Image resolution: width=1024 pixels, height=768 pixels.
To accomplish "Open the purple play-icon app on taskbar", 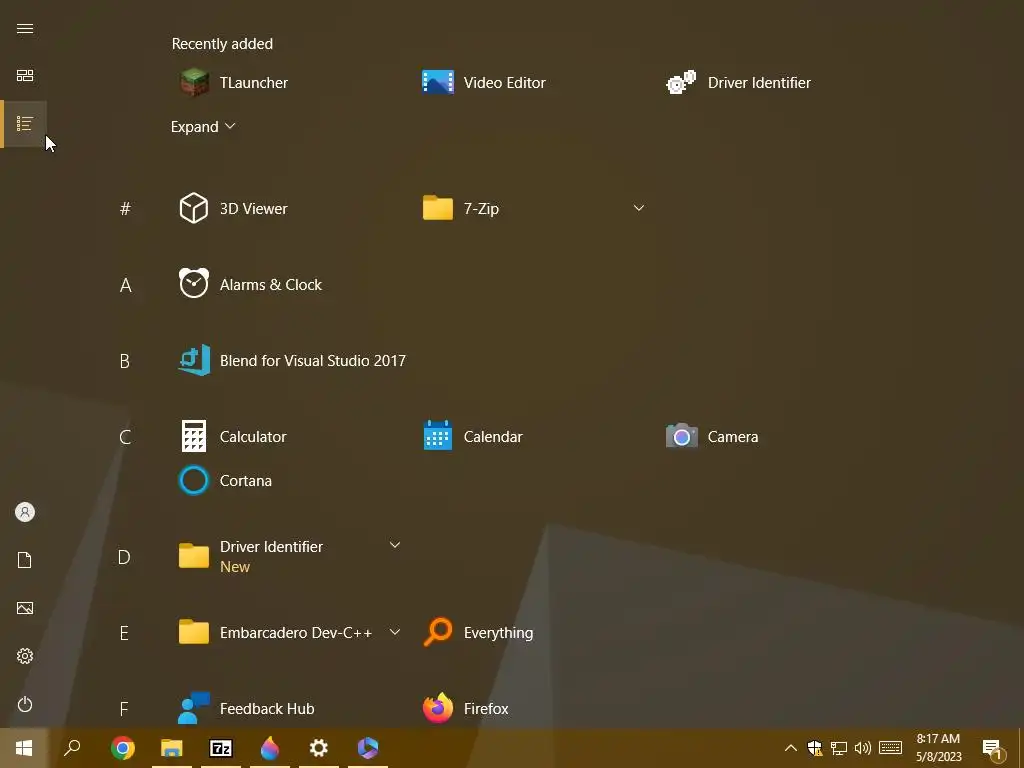I will click(x=368, y=748).
